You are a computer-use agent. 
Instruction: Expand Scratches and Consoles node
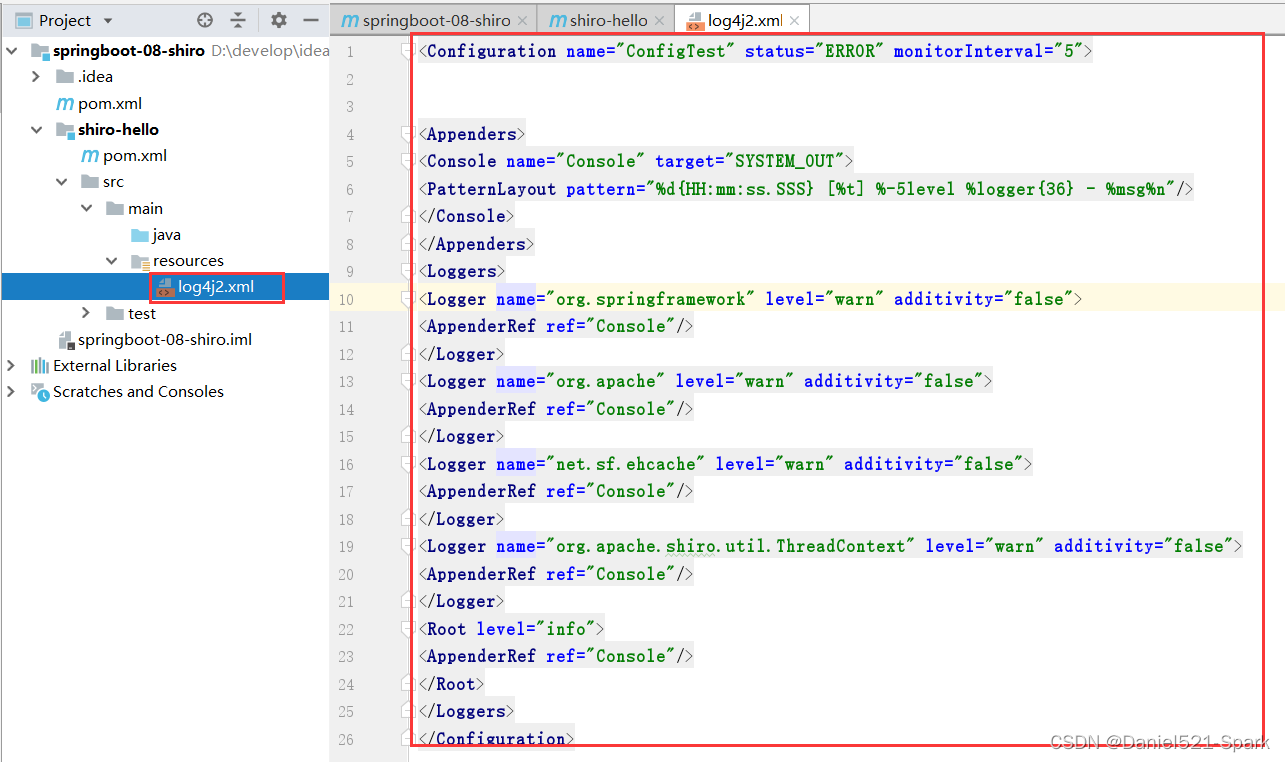coord(11,391)
